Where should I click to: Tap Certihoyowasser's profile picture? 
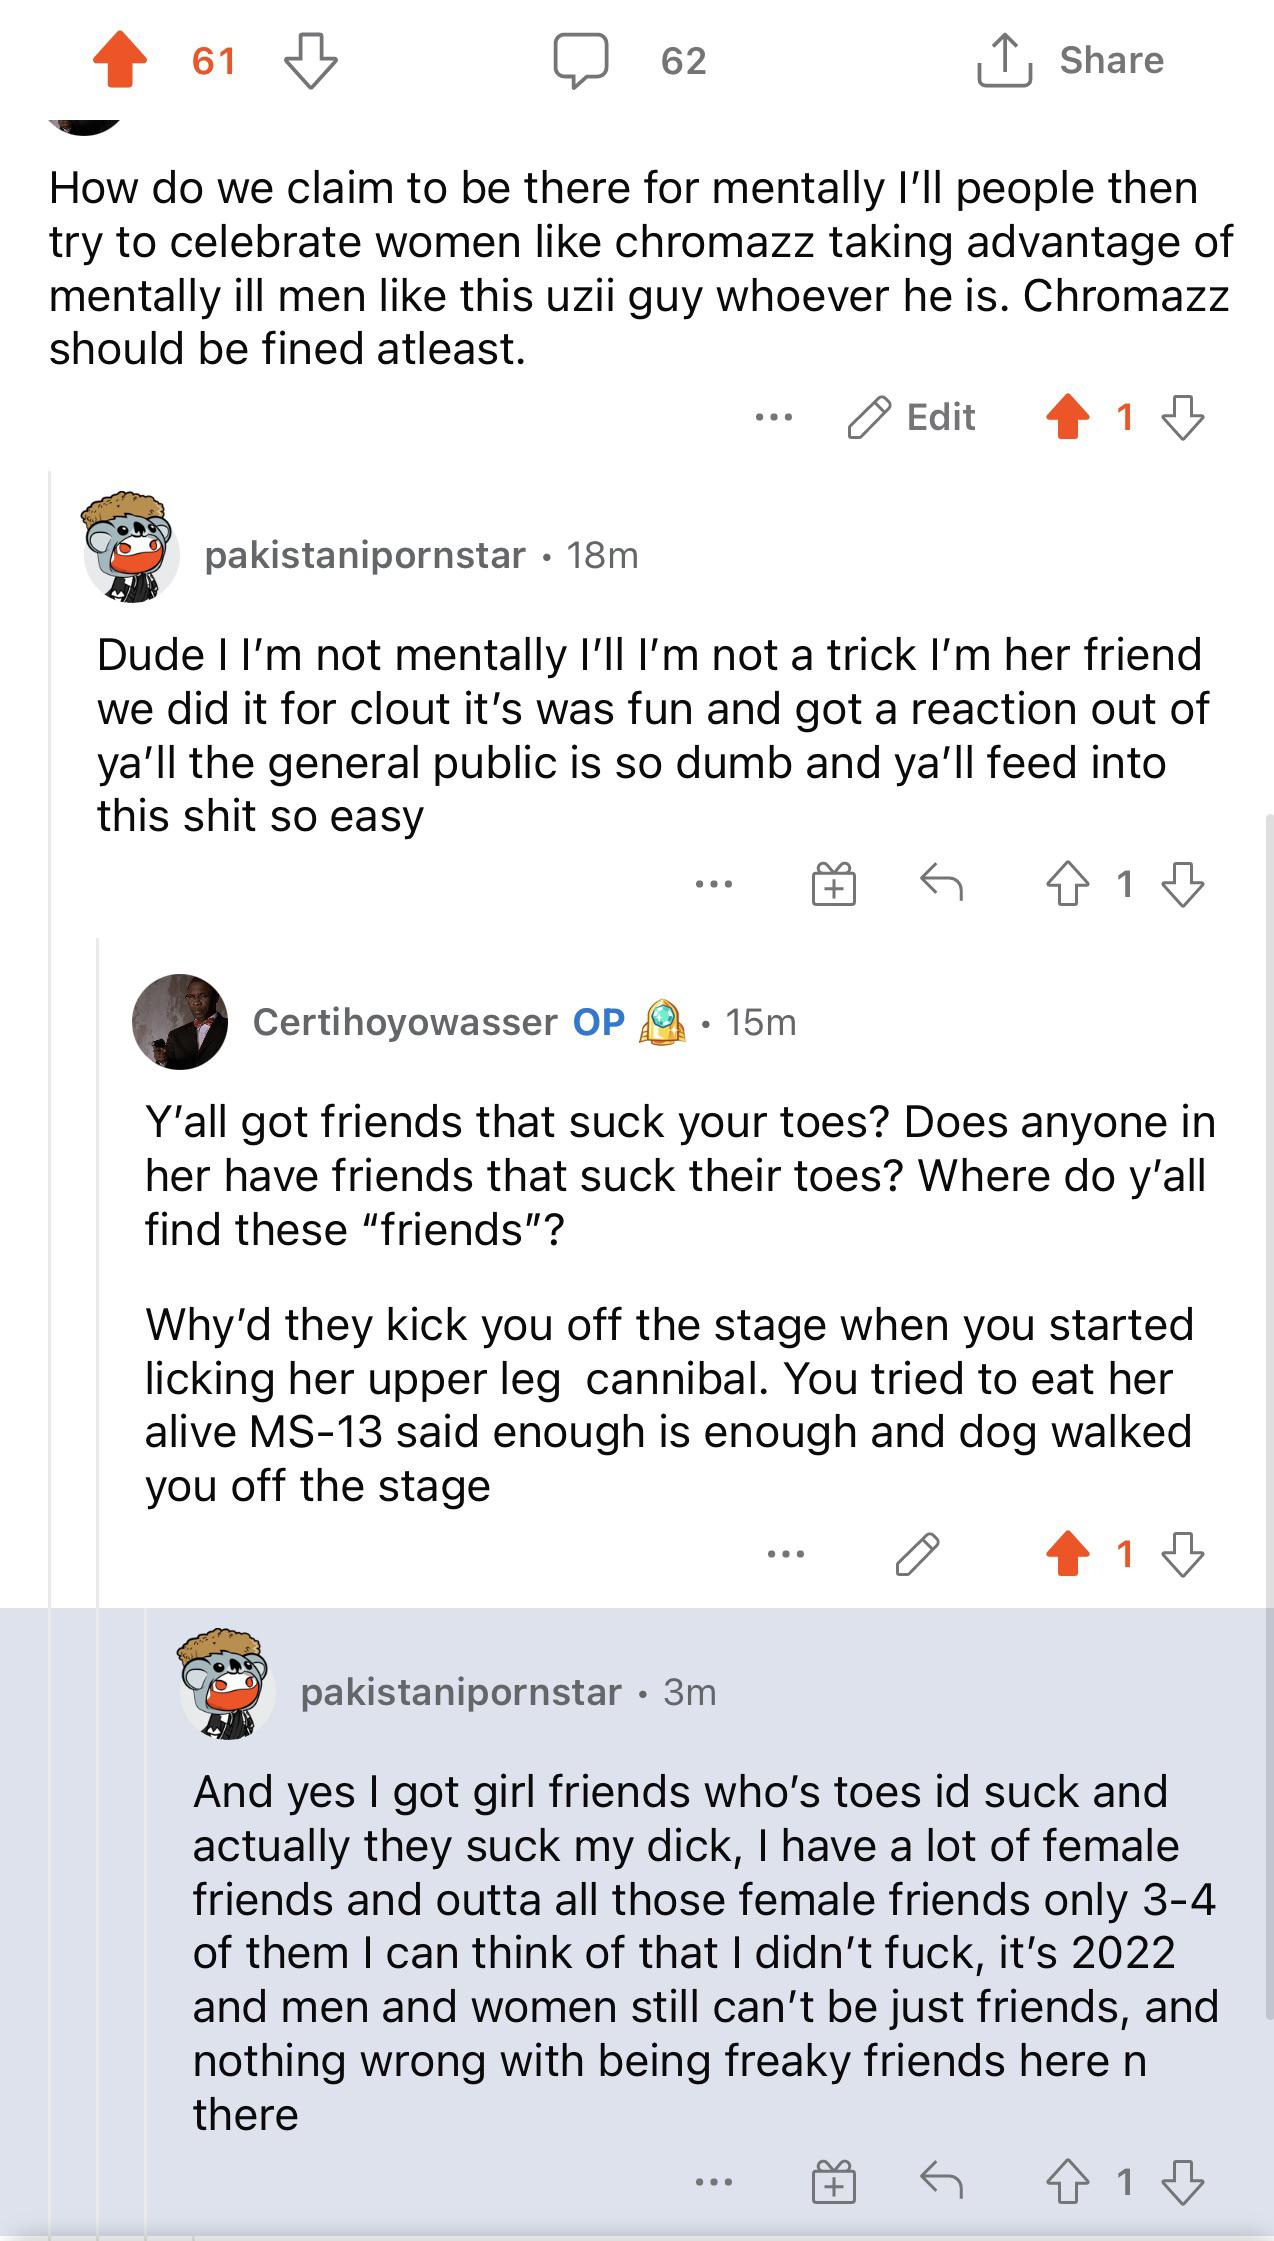pyautogui.click(x=180, y=1022)
